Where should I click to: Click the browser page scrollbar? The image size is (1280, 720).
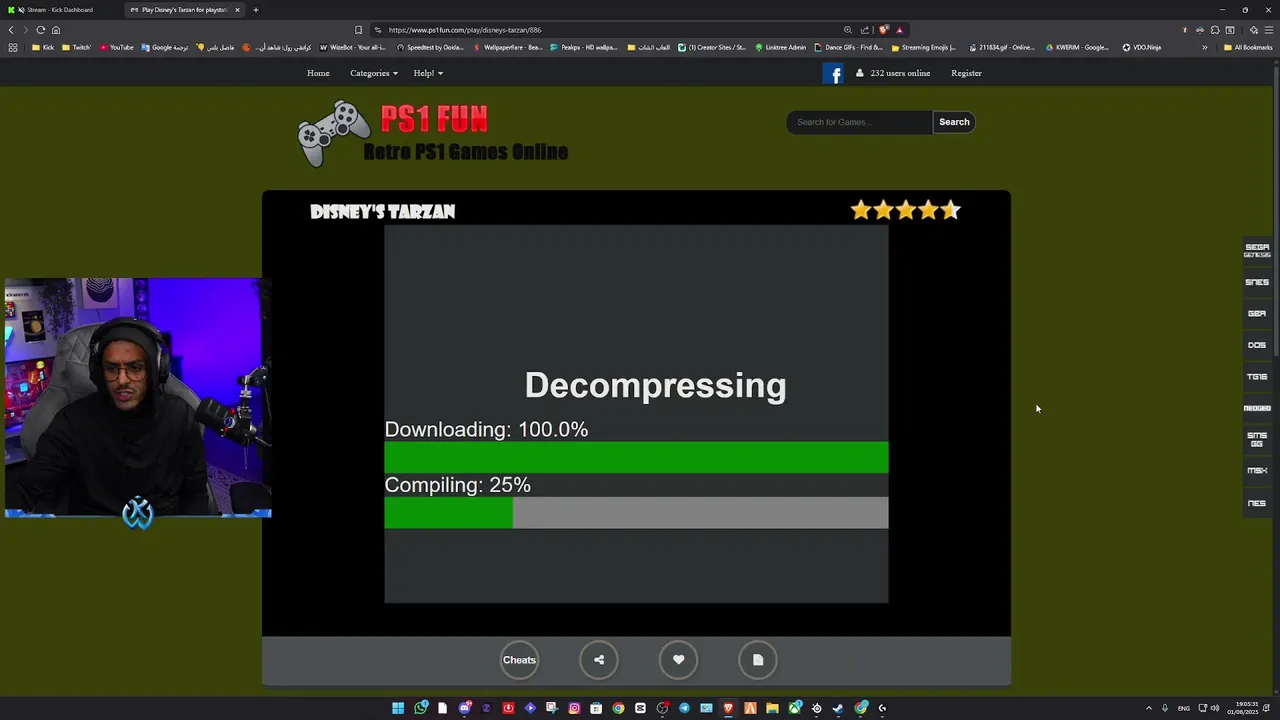click(1276, 210)
